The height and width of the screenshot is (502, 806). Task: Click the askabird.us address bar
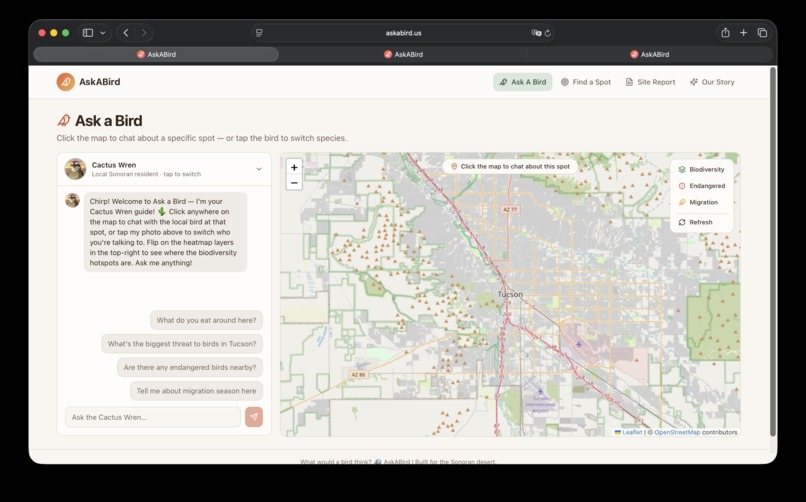click(x=403, y=33)
